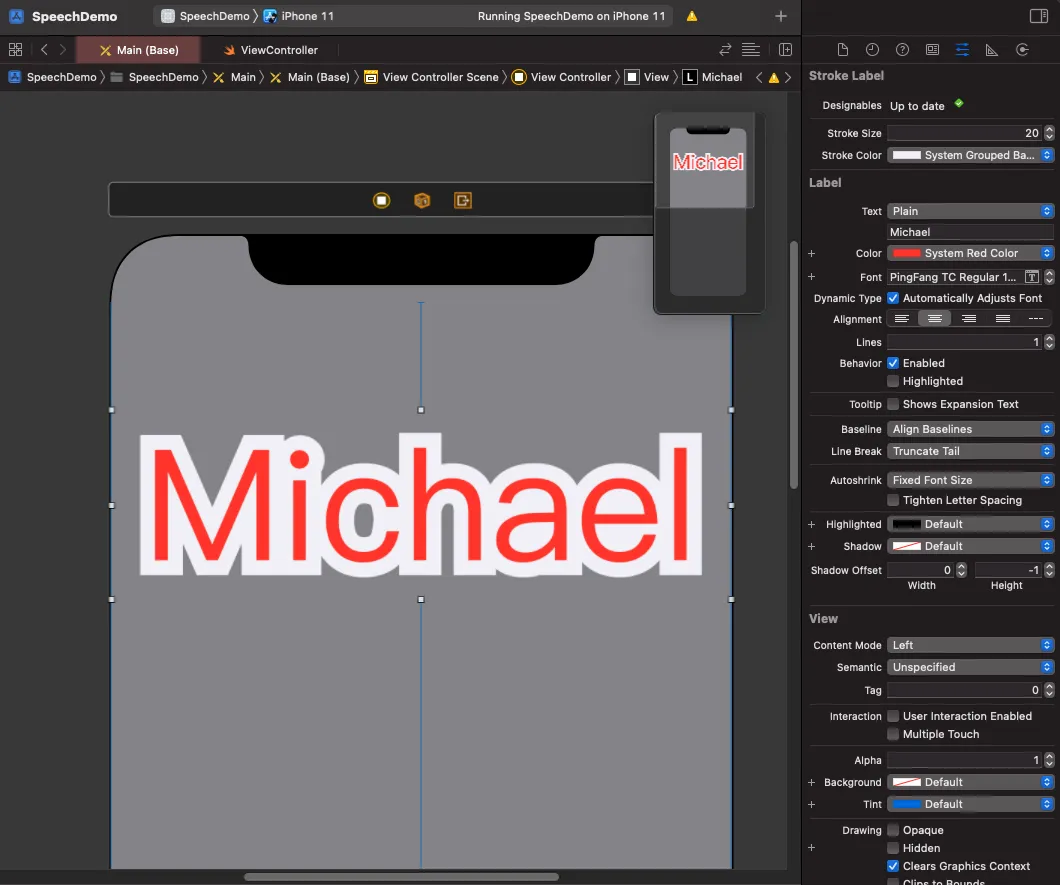This screenshot has height=885, width=1060.
Task: Open the Connections inspector
Action: pos(1022,50)
